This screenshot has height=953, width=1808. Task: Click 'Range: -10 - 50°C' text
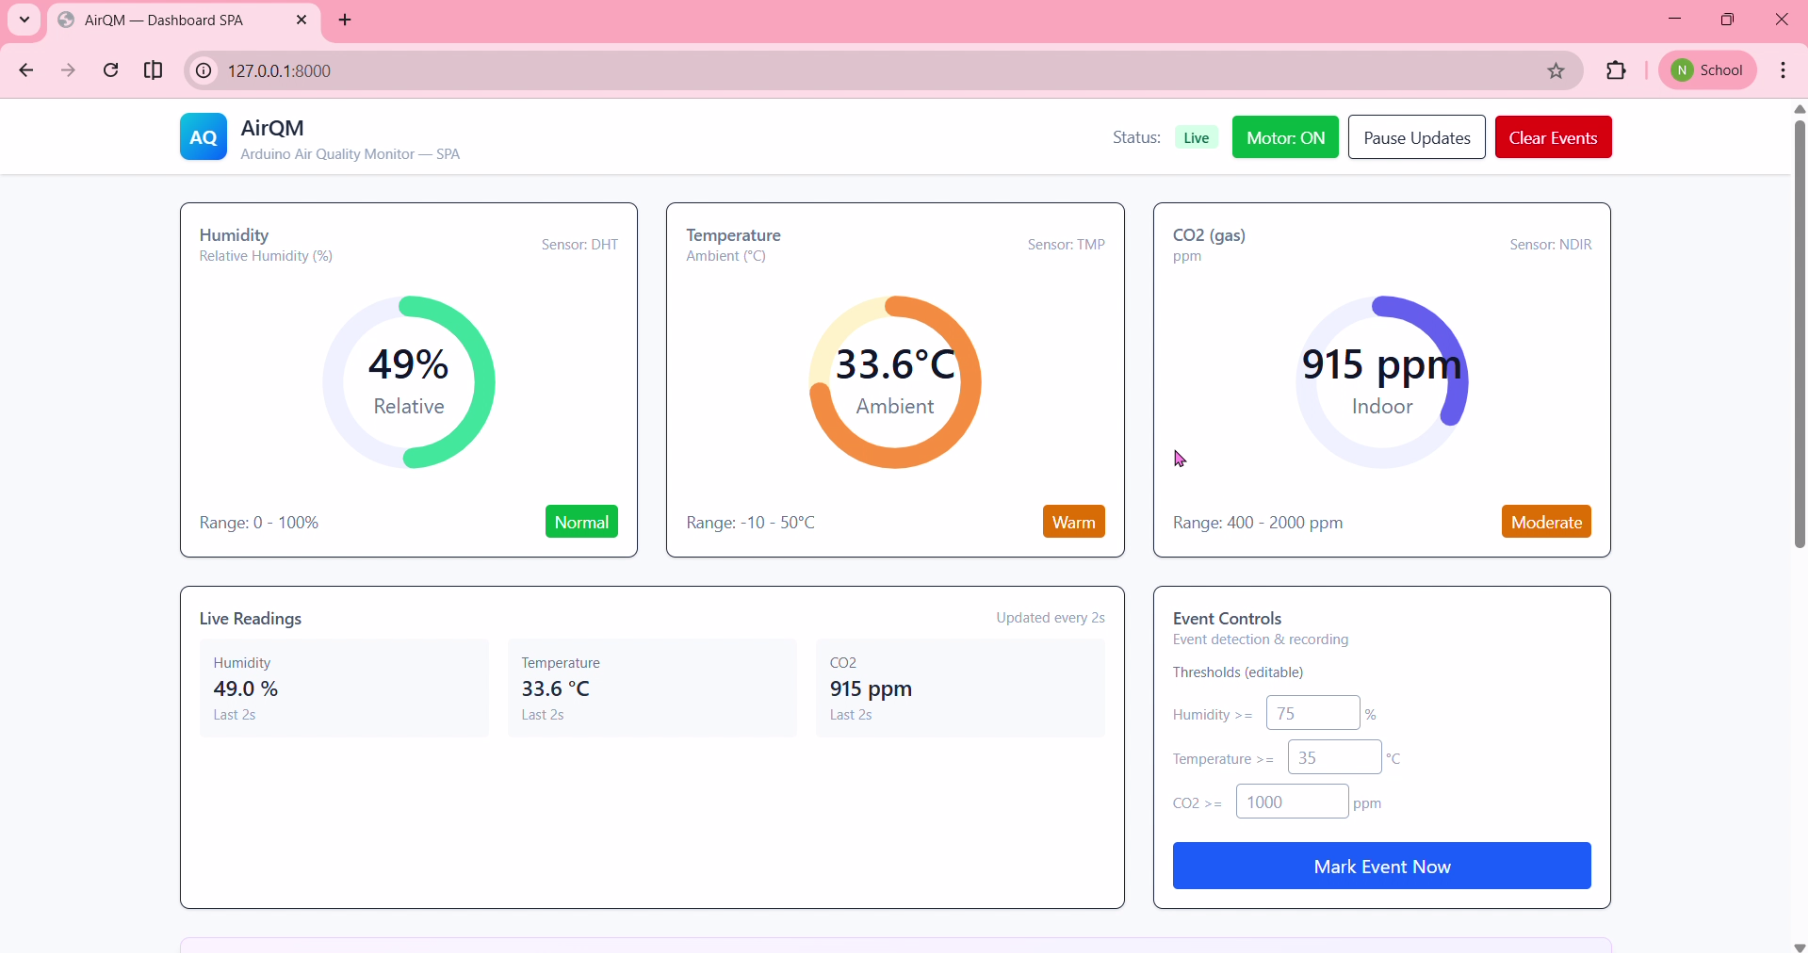pos(750,522)
